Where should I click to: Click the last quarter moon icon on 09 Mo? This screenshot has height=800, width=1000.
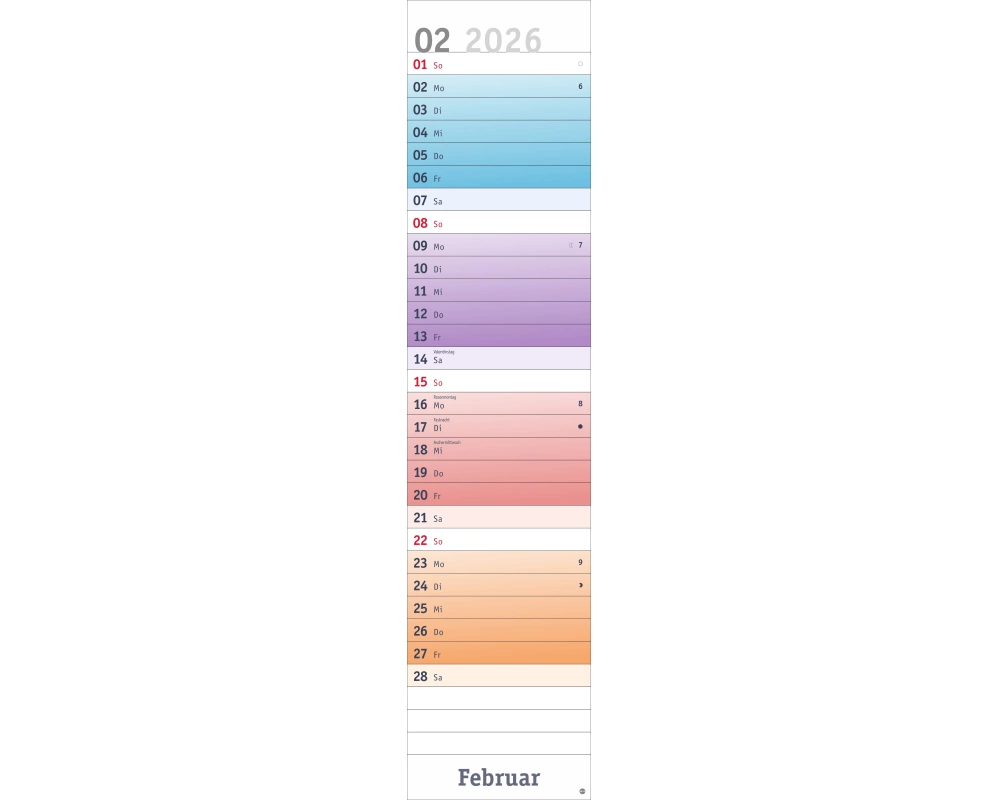click(x=571, y=245)
